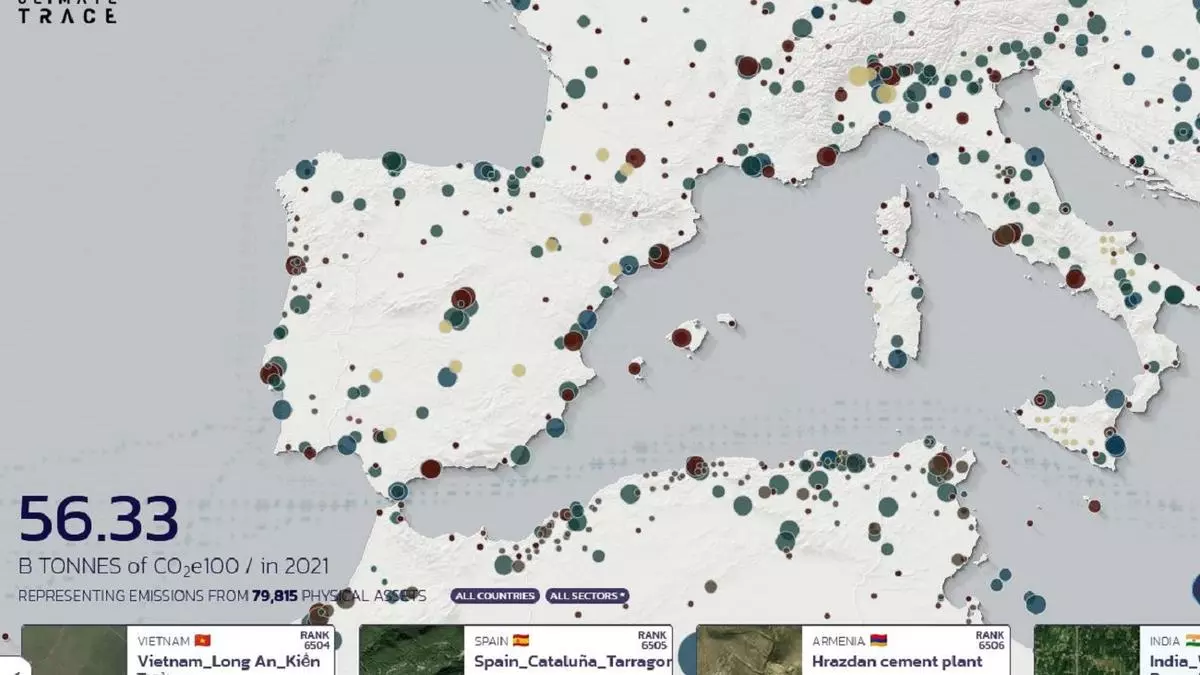Click the Armenia card satellite thumbnail
The height and width of the screenshot is (675, 1200).
point(749,651)
